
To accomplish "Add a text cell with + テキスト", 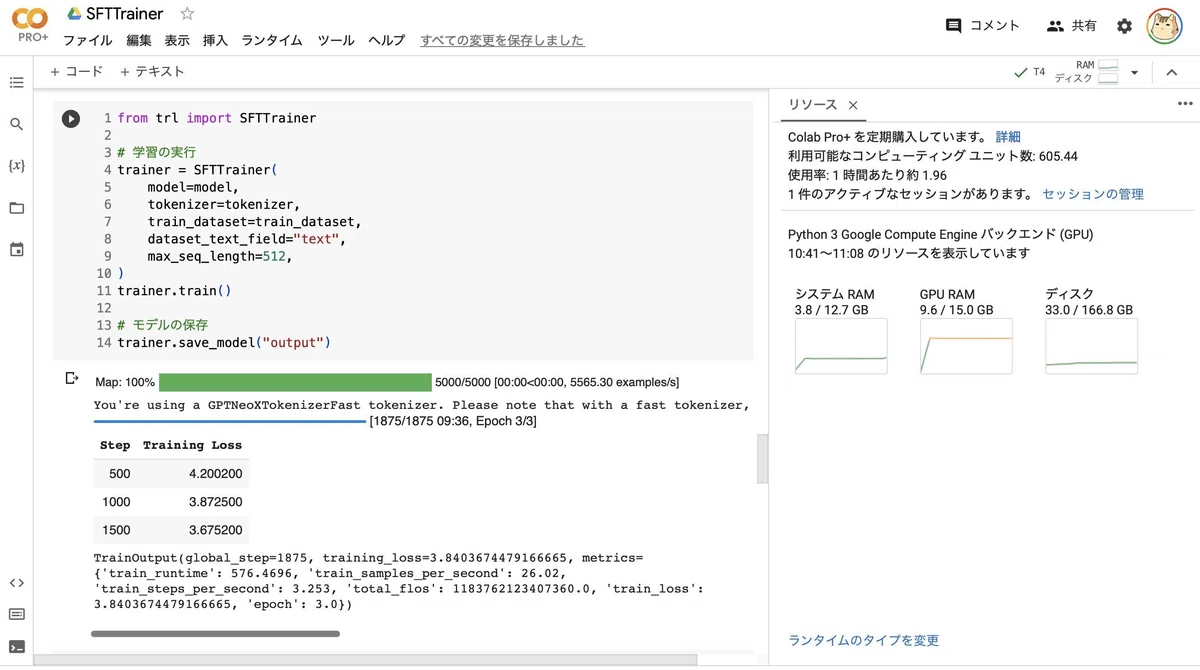I will [x=152, y=72].
